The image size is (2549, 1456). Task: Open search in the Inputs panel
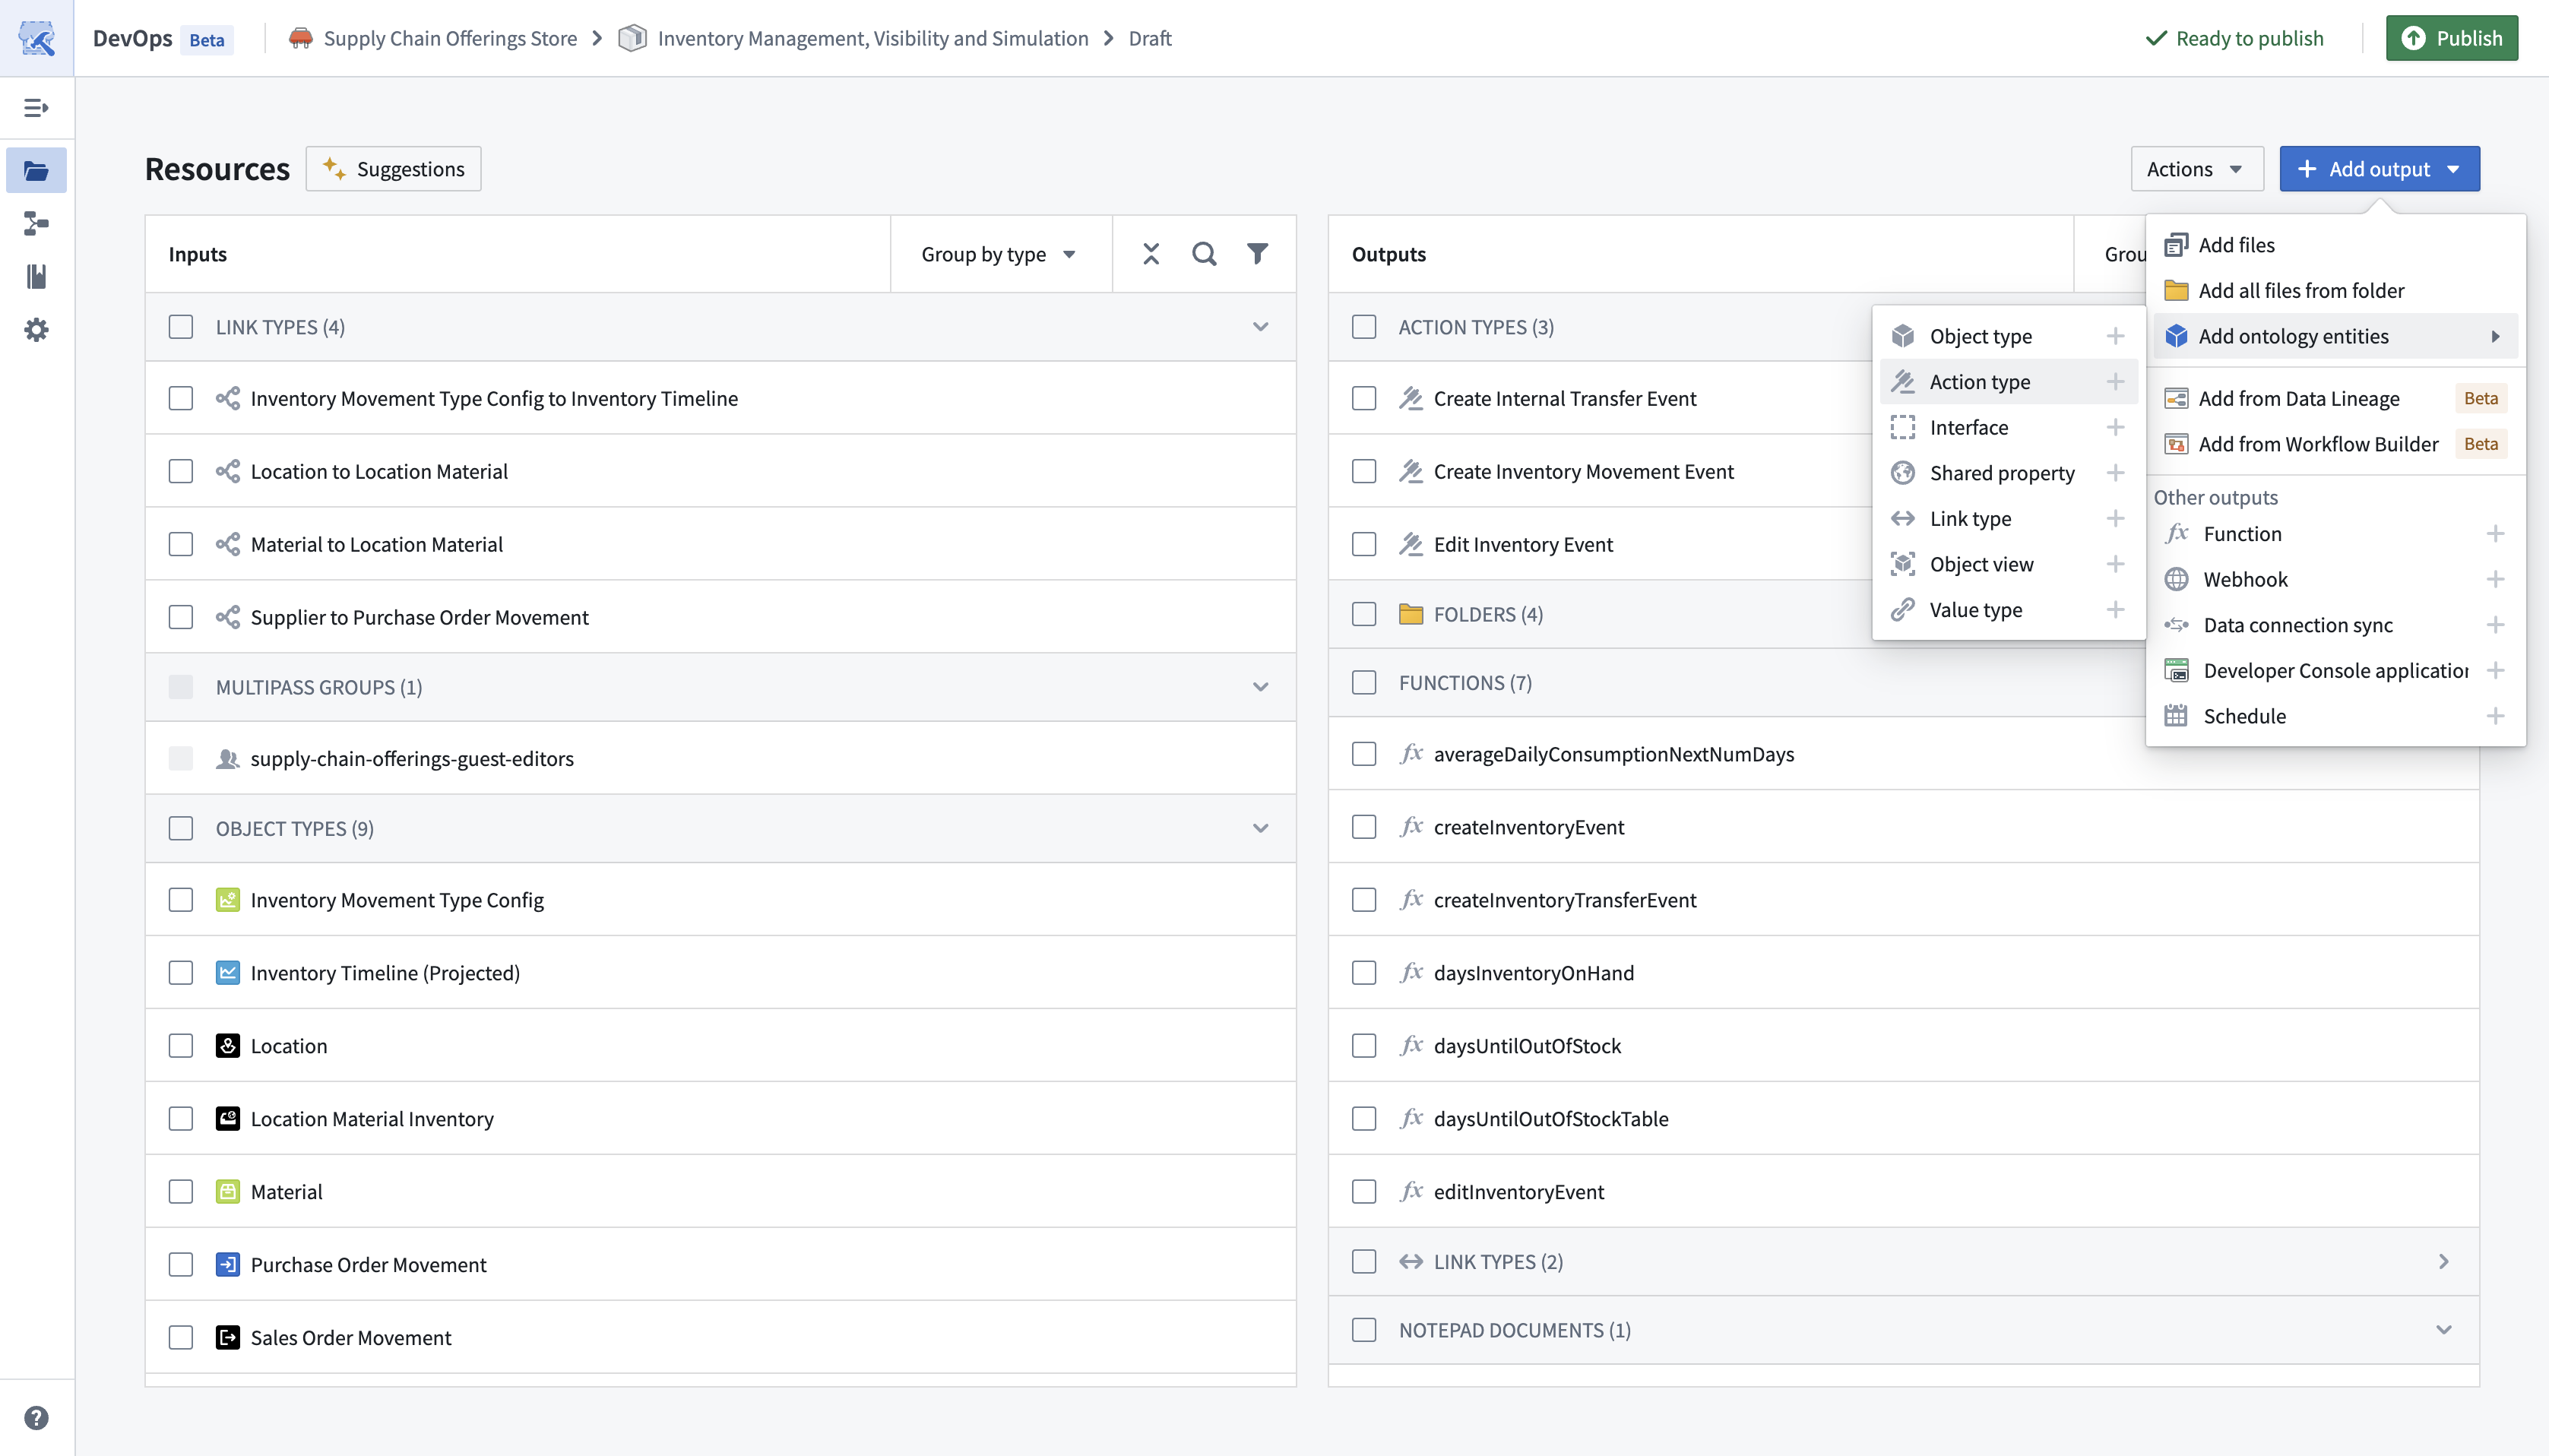tap(1204, 254)
